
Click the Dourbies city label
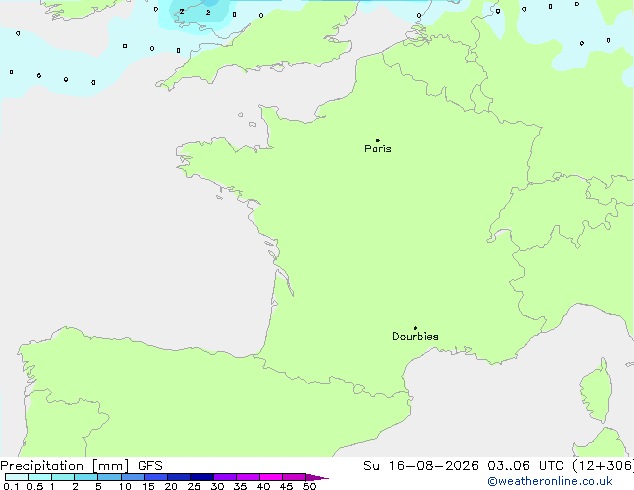click(415, 336)
